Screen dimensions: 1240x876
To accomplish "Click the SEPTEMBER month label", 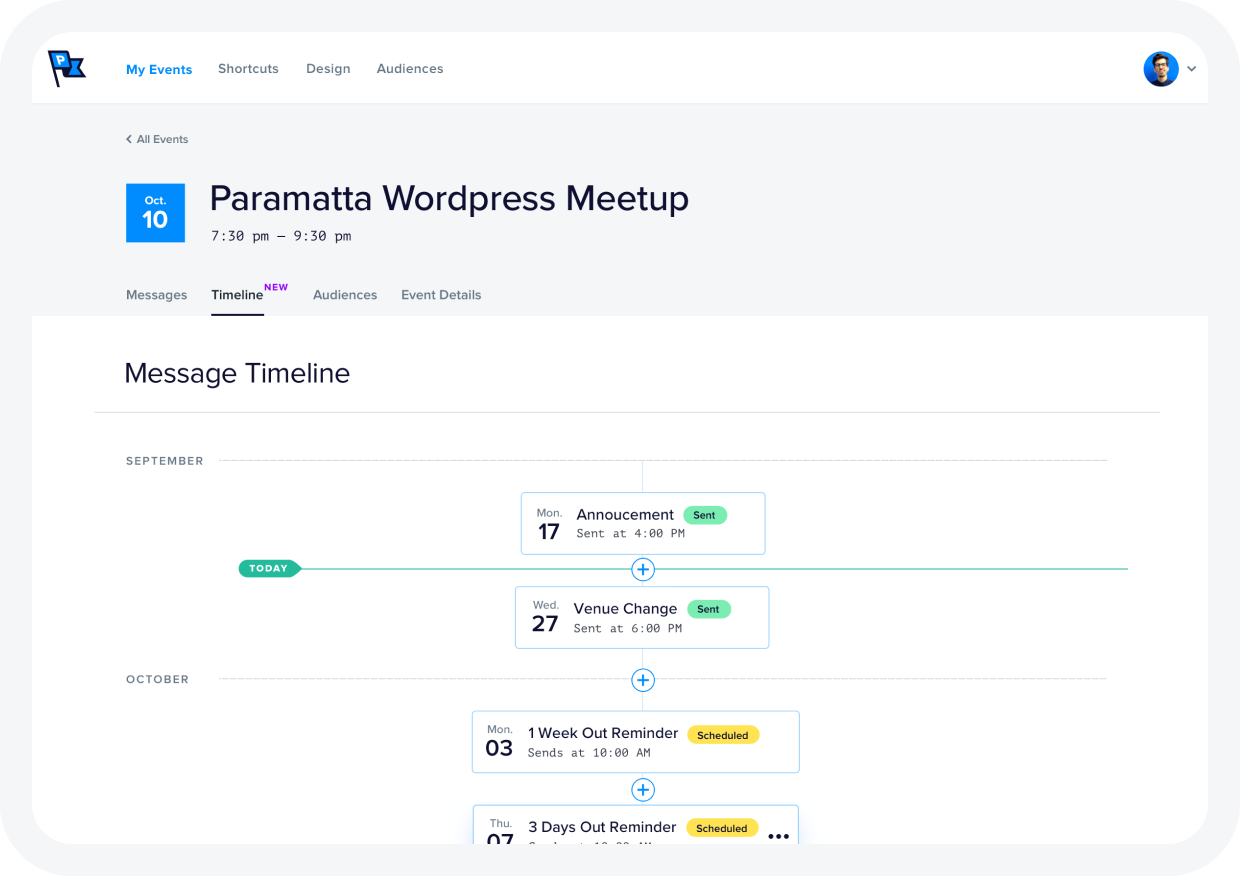I will (x=165, y=461).
